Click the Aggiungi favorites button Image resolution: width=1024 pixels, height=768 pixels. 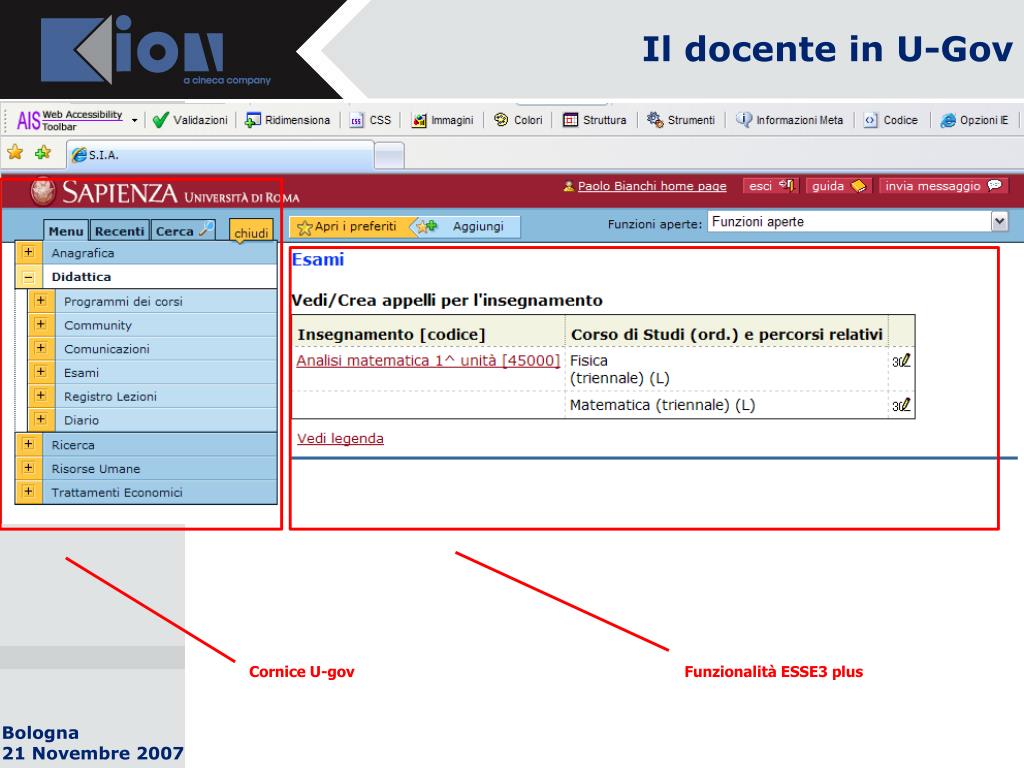coord(468,227)
